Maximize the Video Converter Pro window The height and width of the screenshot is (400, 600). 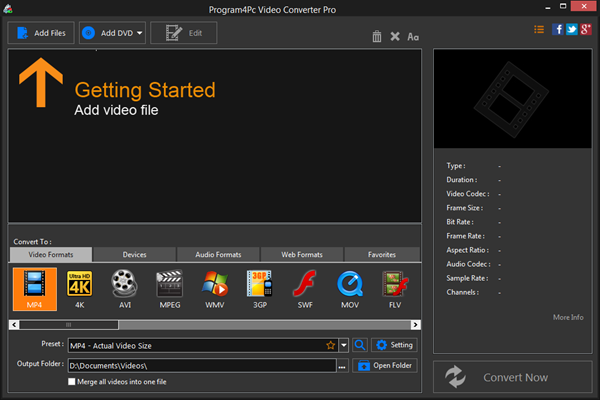(563, 6)
